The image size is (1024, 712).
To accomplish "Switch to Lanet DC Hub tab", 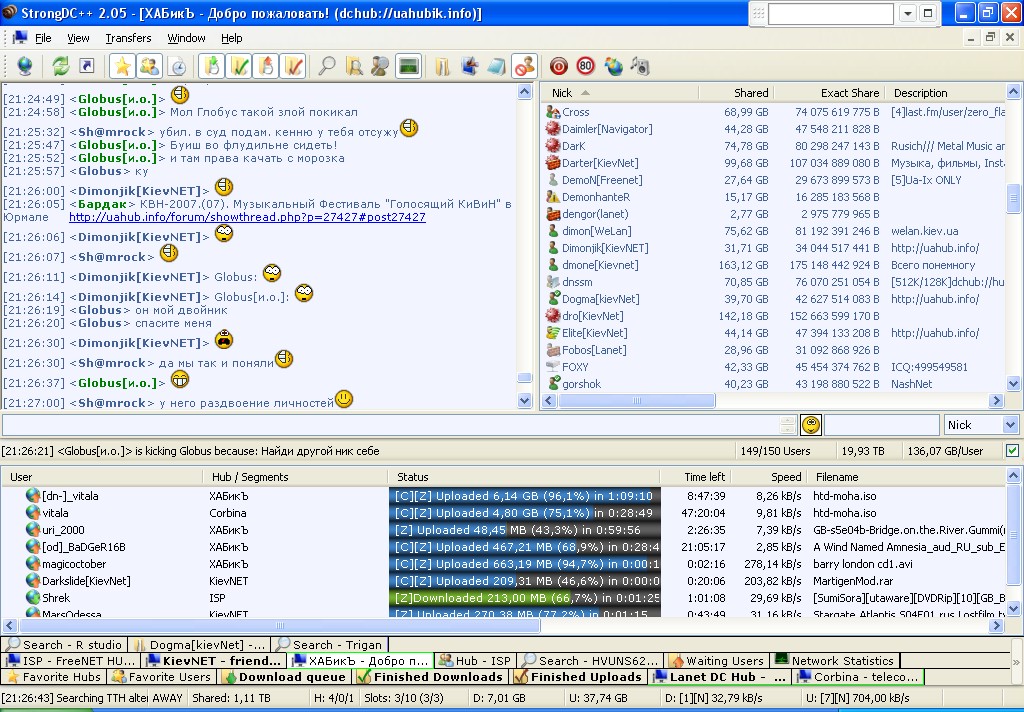I will (x=720, y=677).
